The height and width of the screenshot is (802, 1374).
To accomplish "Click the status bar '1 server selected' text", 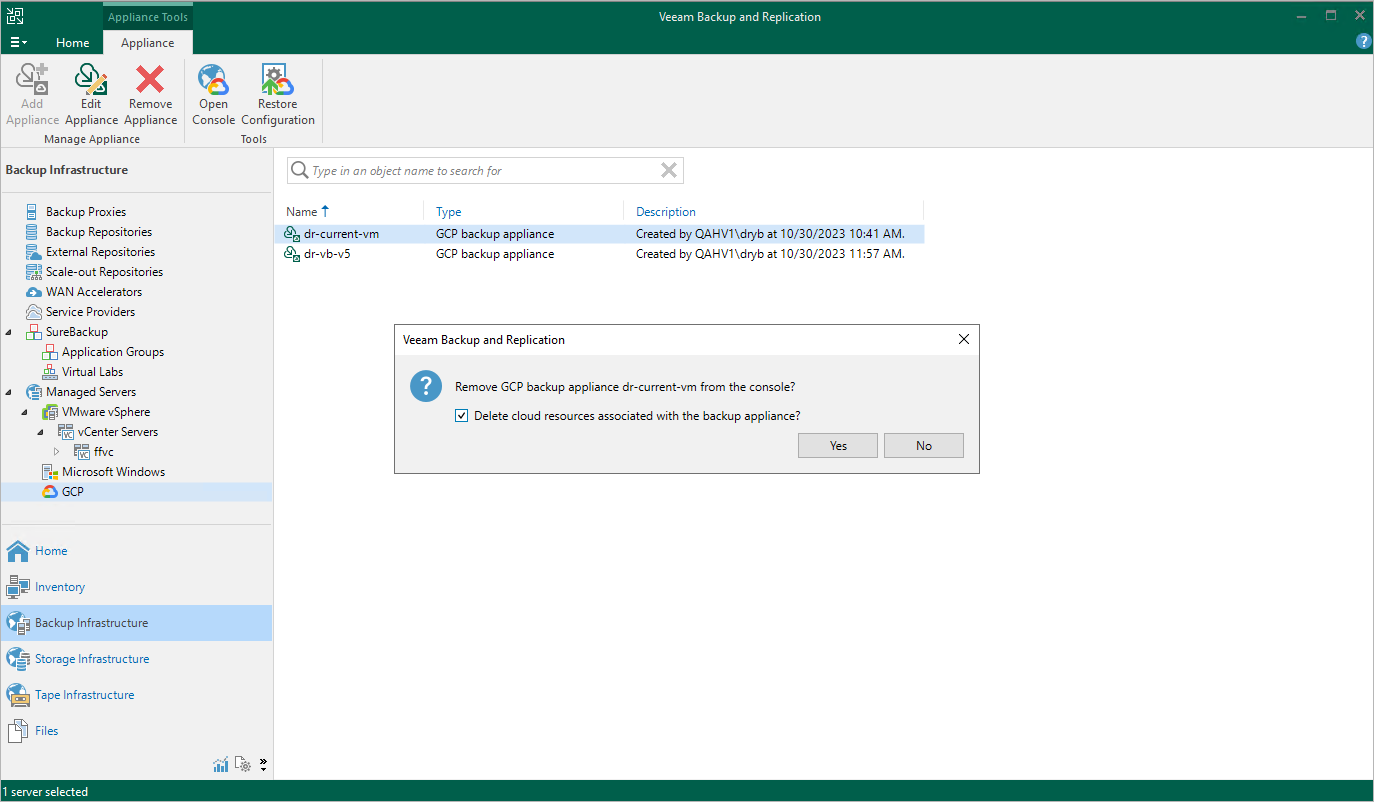I will pos(45,792).
